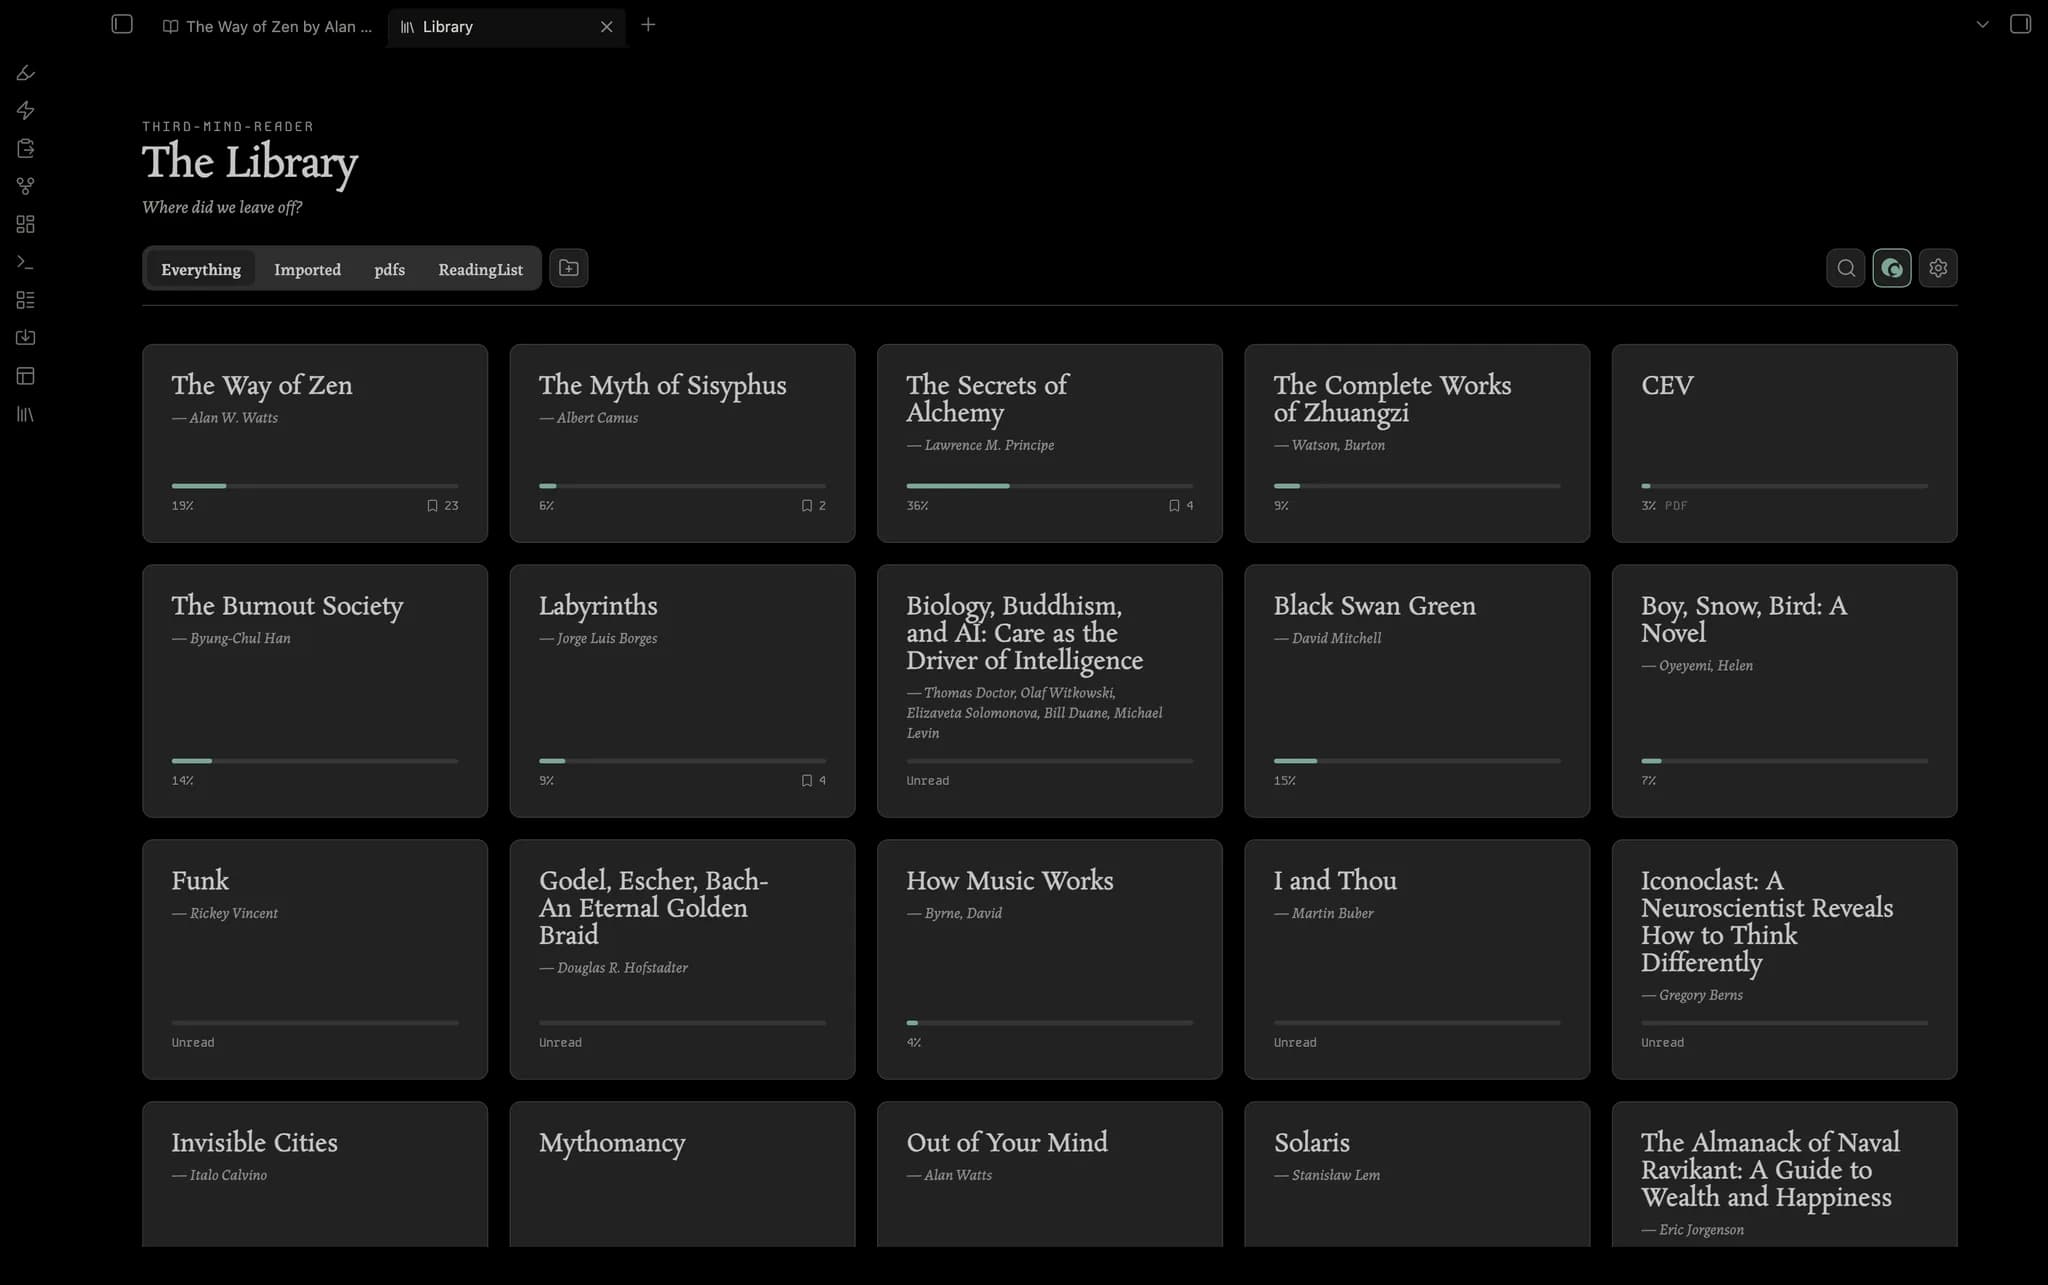Open Funk by Rickey Vincent

pyautogui.click(x=315, y=959)
